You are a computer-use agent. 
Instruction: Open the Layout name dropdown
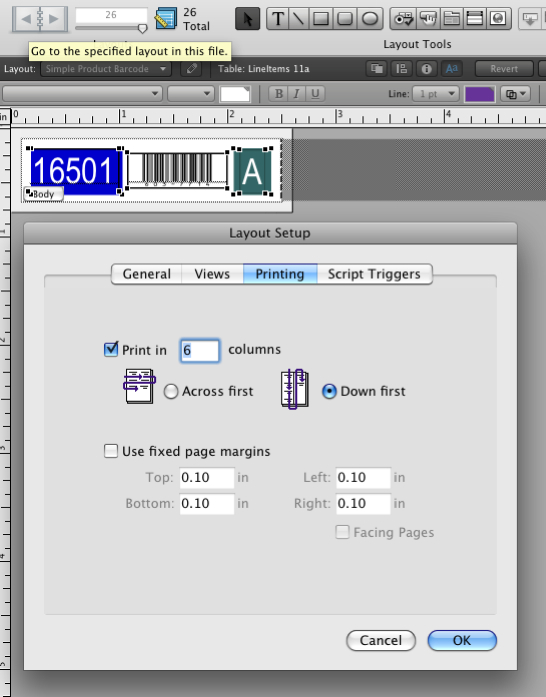pyautogui.click(x=106, y=69)
